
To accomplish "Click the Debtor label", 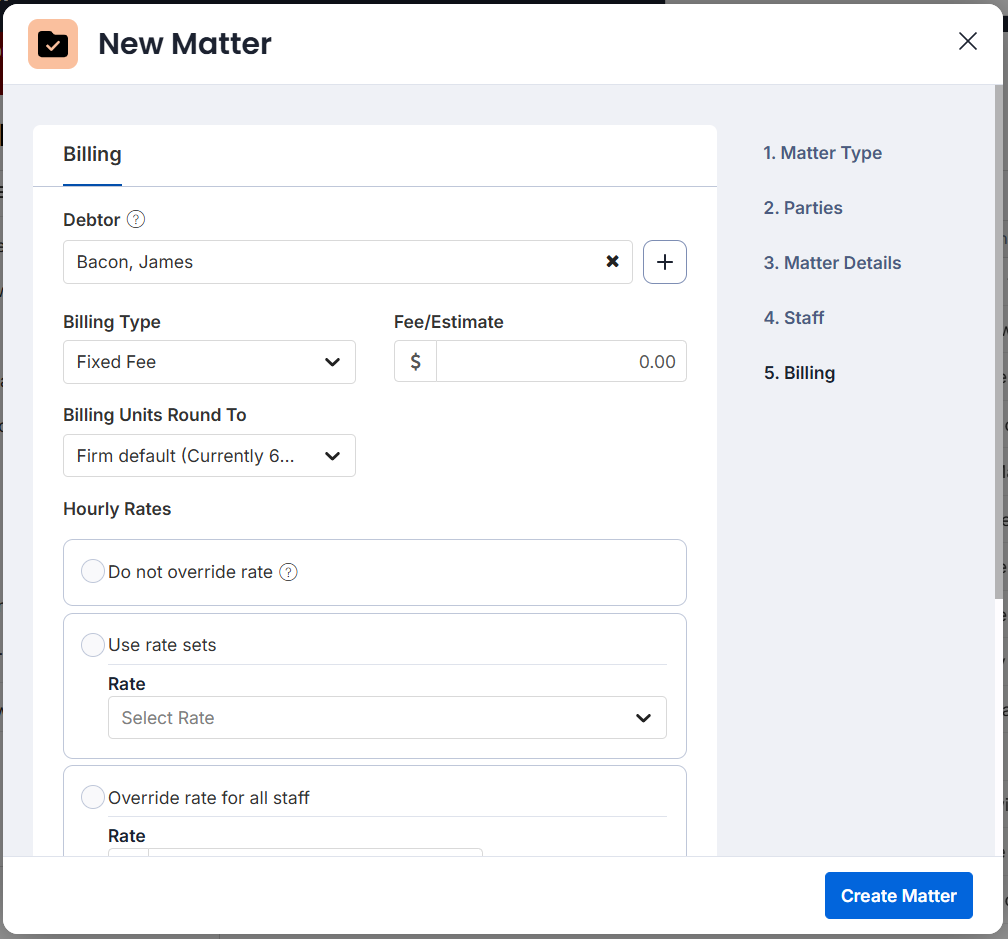I will coord(91,220).
